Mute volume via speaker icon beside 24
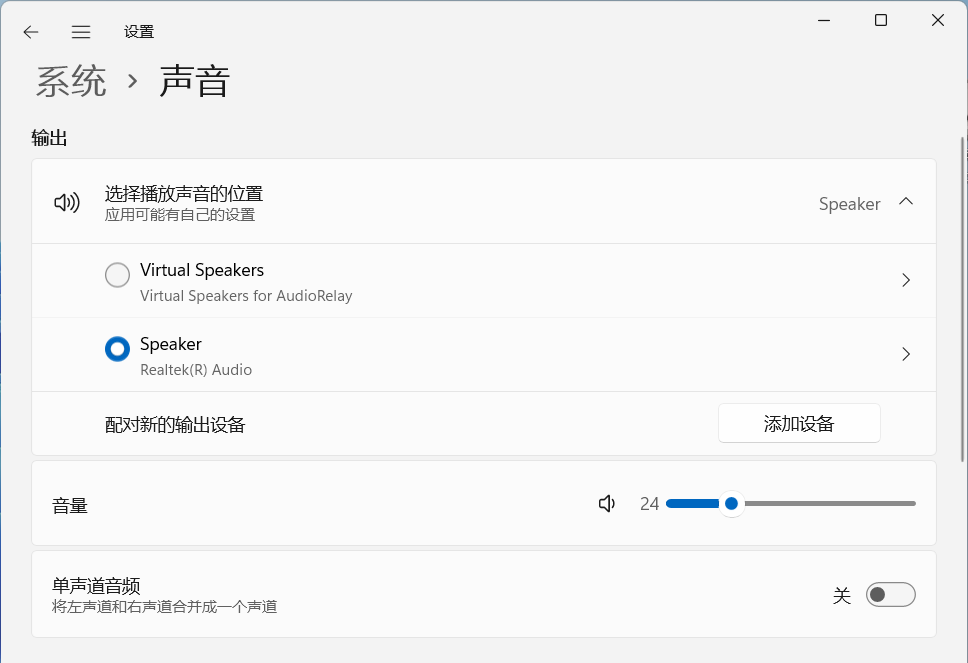 607,504
